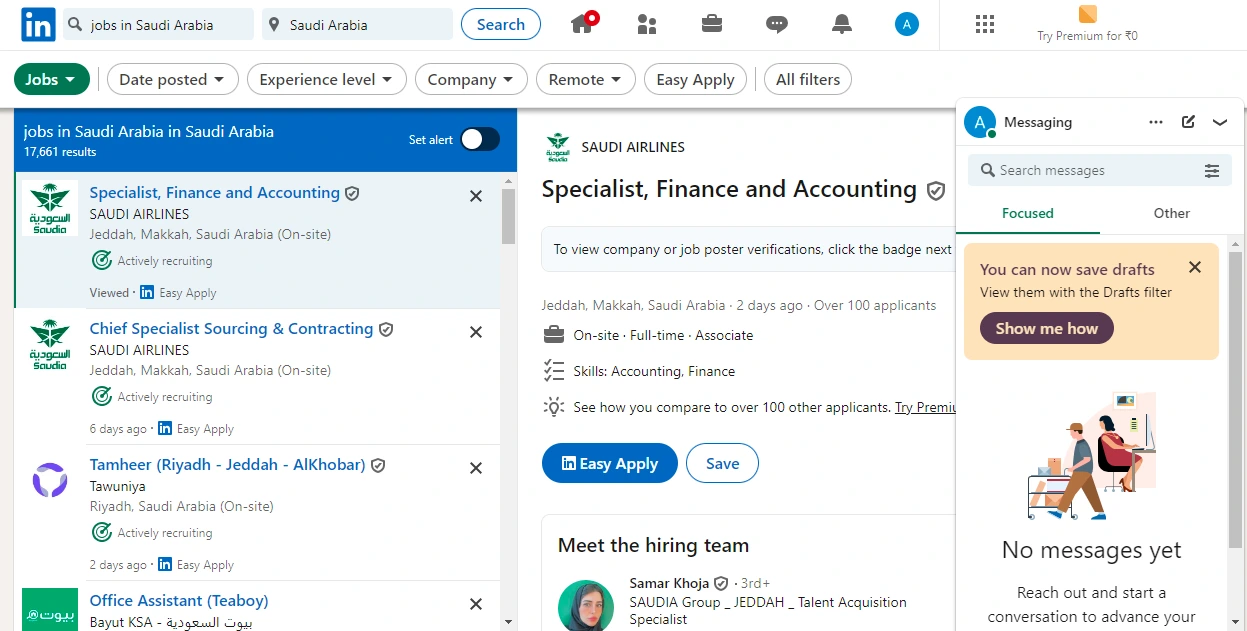Open the Work apps grid icon

pos(985,24)
